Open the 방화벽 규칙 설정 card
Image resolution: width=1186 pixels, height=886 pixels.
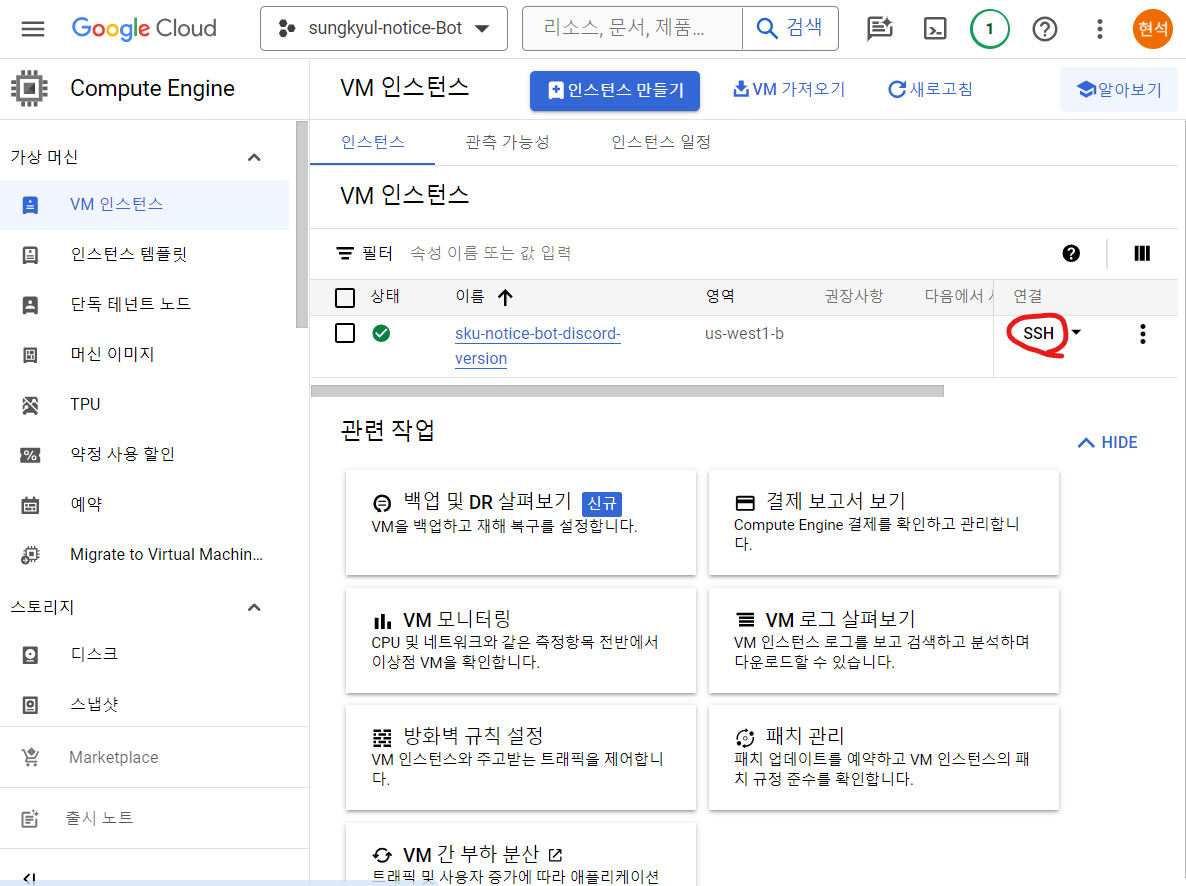tap(520, 757)
